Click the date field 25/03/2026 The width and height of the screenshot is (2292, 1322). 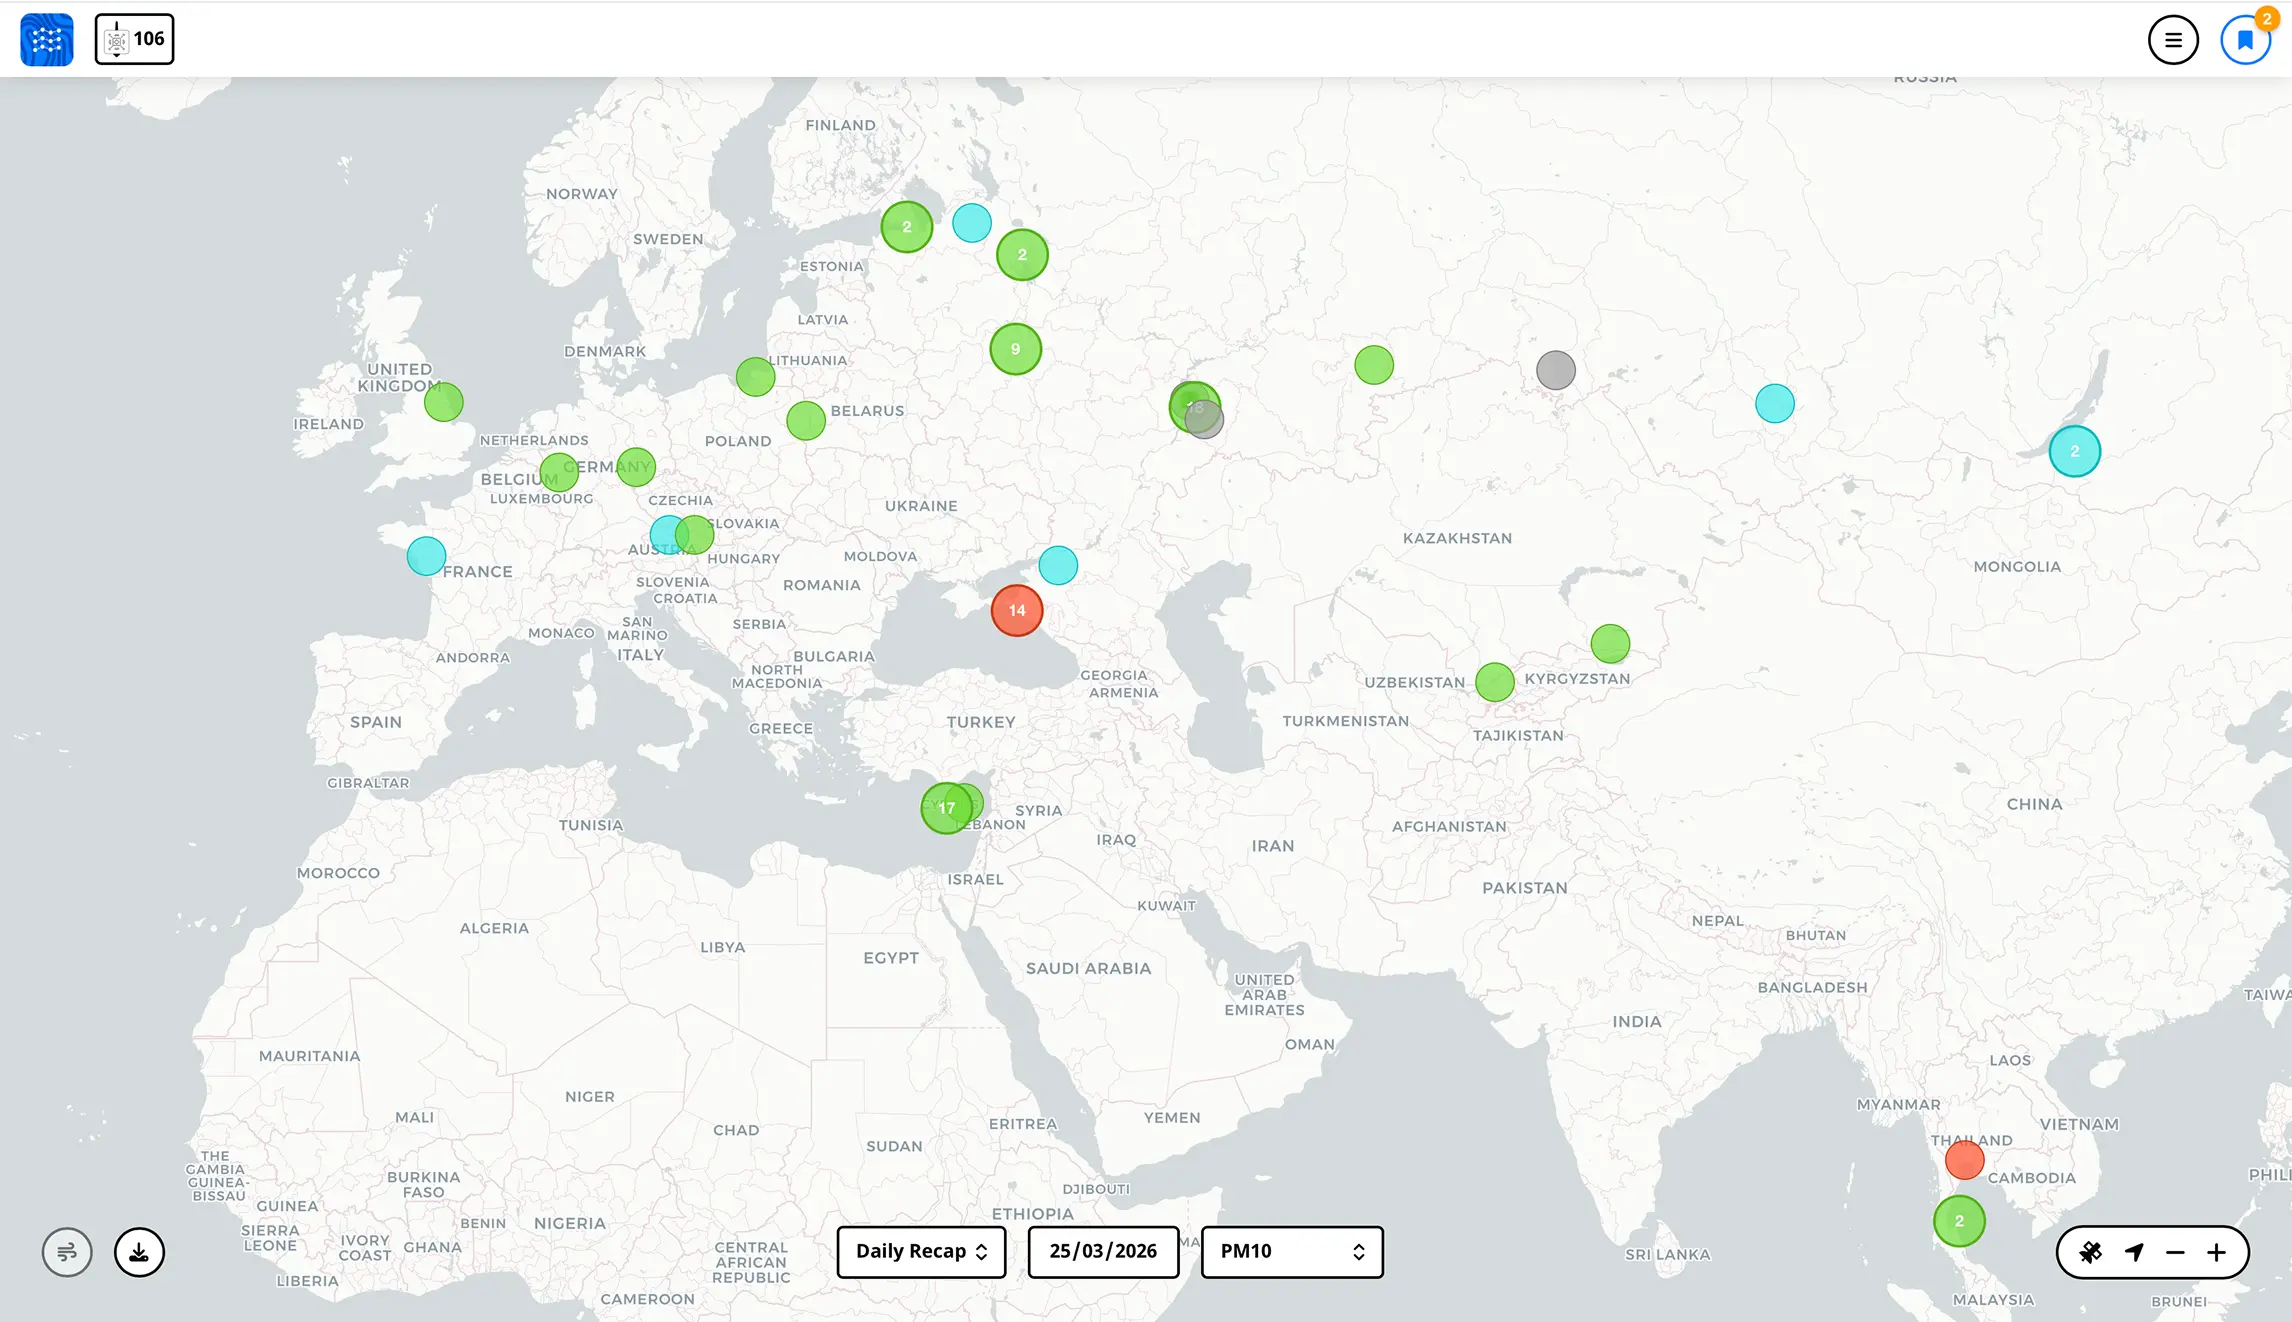point(1103,1252)
